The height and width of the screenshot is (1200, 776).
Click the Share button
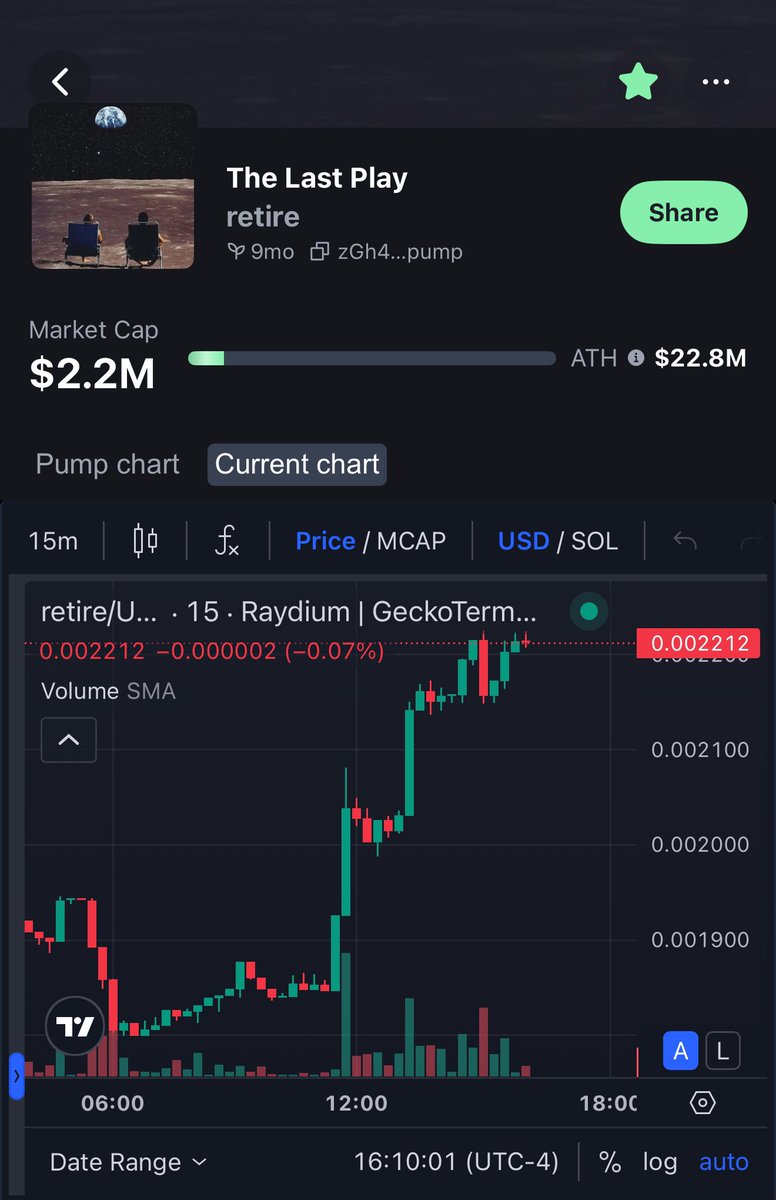click(684, 212)
